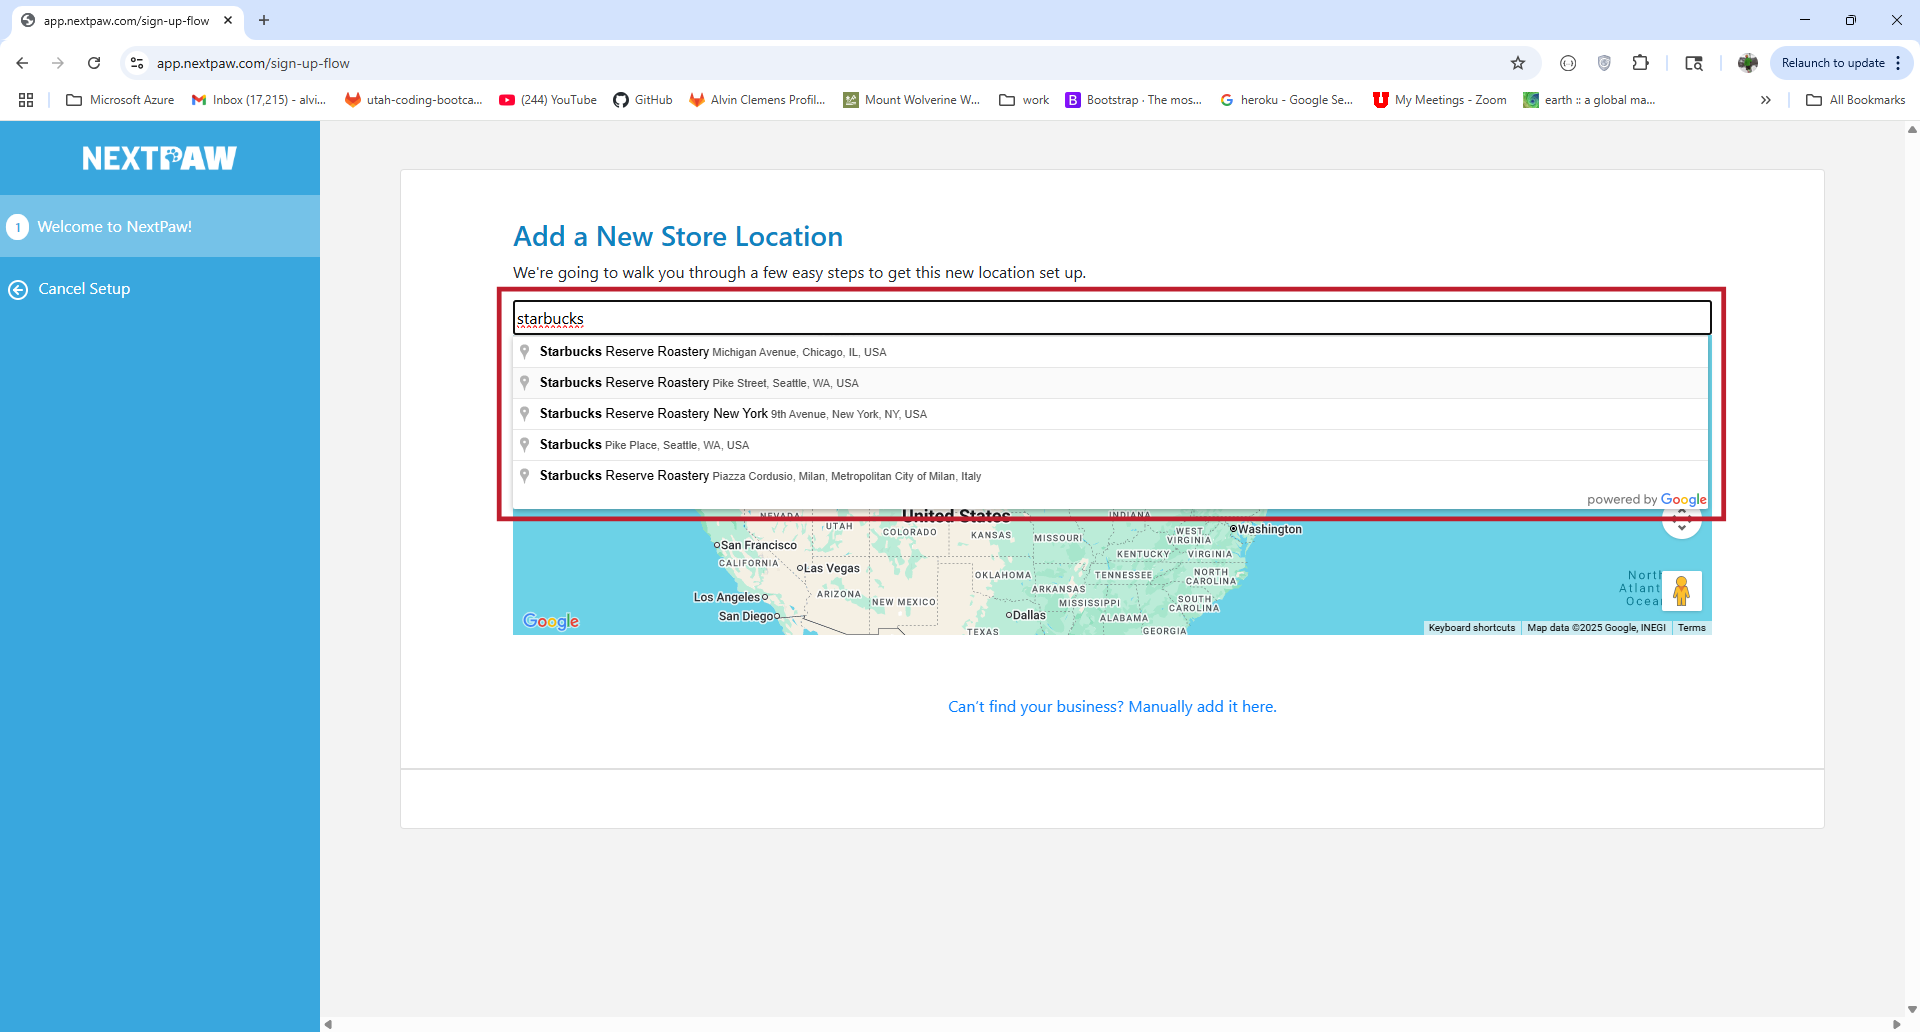
Task: Open the tab search icon
Action: (1694, 63)
